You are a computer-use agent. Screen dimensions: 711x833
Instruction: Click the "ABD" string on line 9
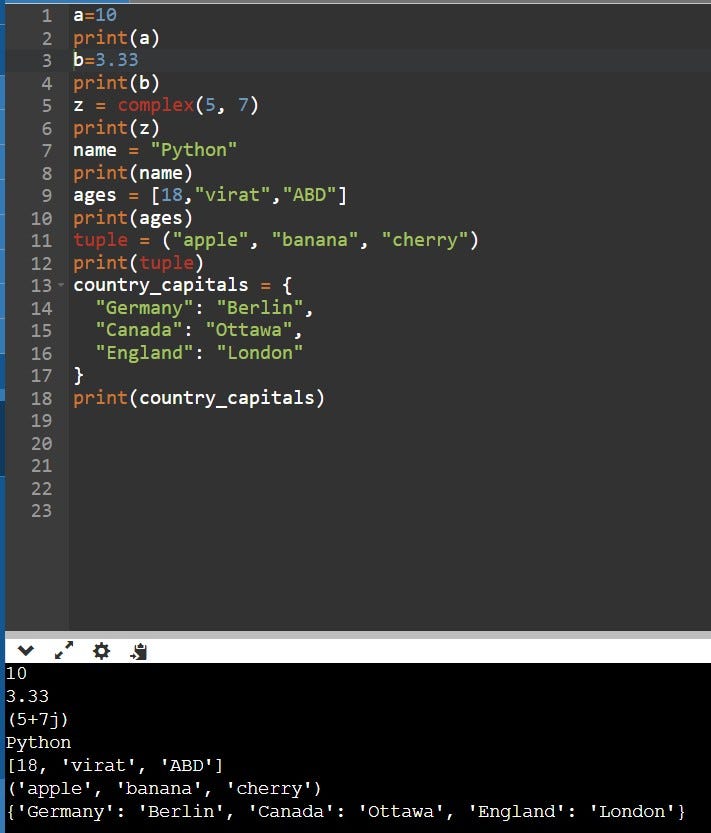coord(309,195)
